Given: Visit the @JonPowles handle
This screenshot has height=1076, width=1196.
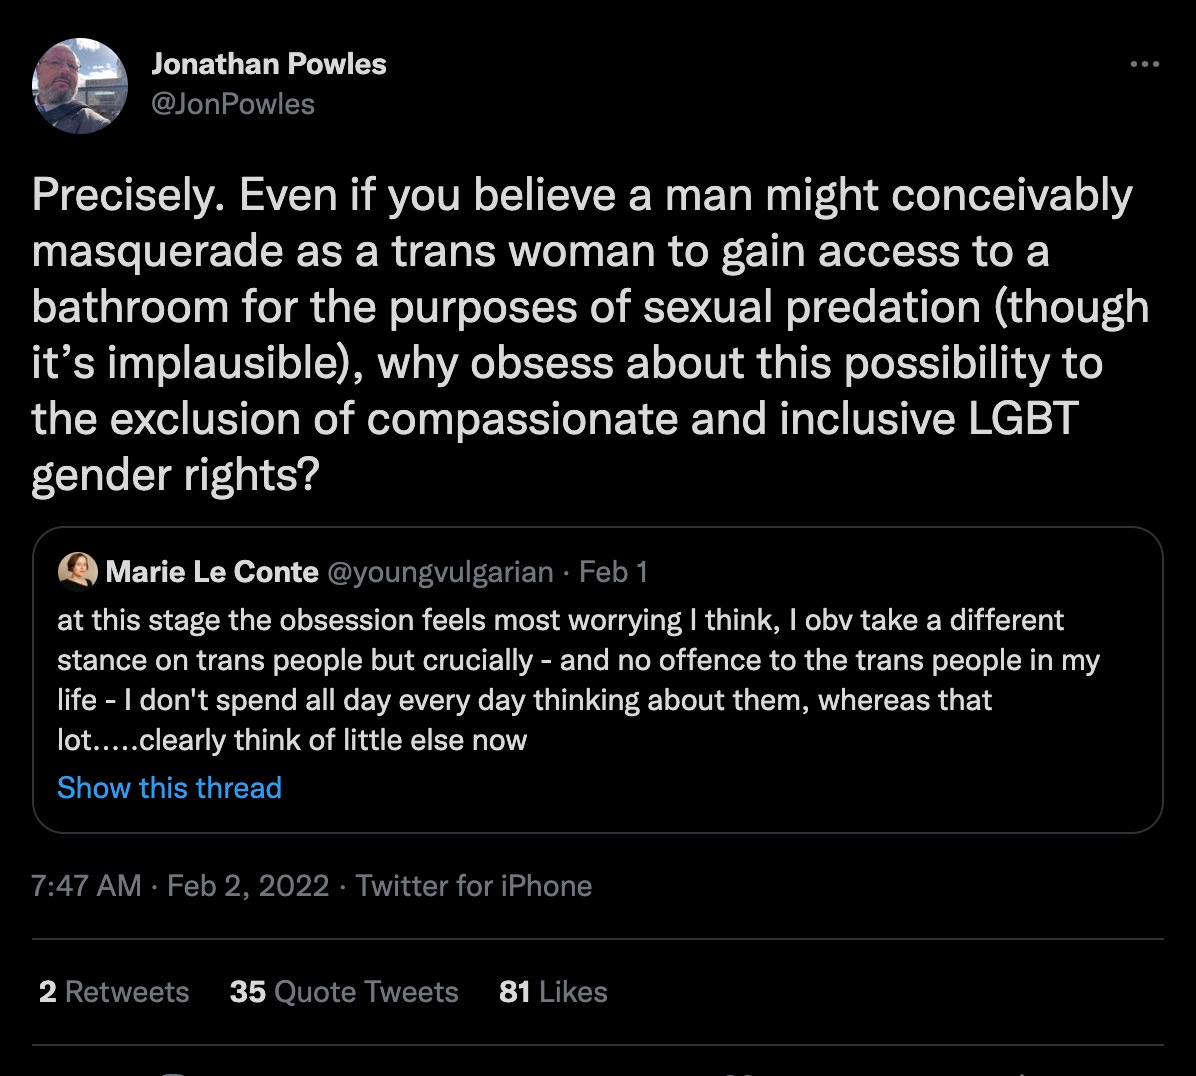Looking at the screenshot, I should [232, 104].
